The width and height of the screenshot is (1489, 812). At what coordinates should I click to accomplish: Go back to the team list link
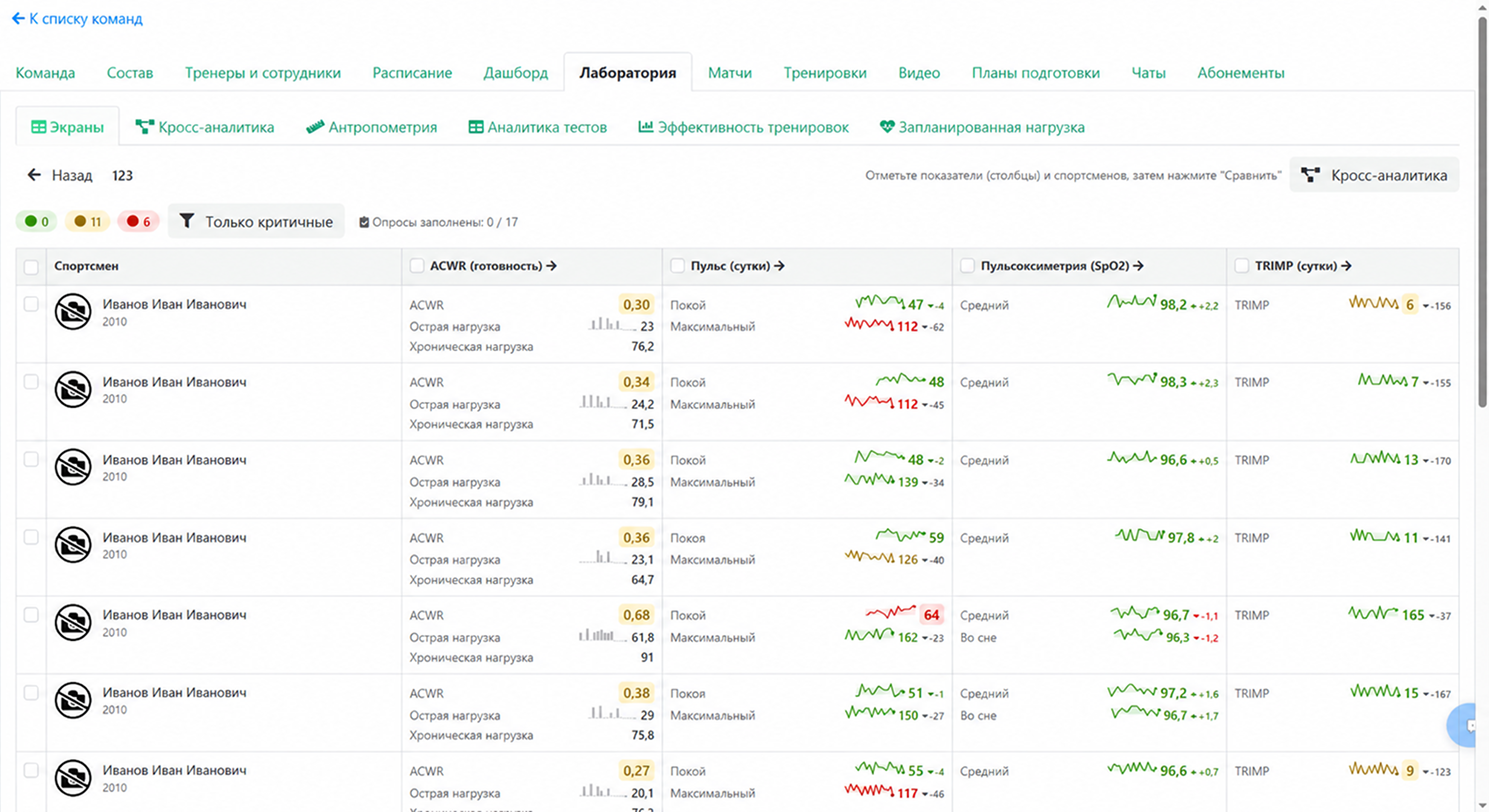click(x=77, y=19)
